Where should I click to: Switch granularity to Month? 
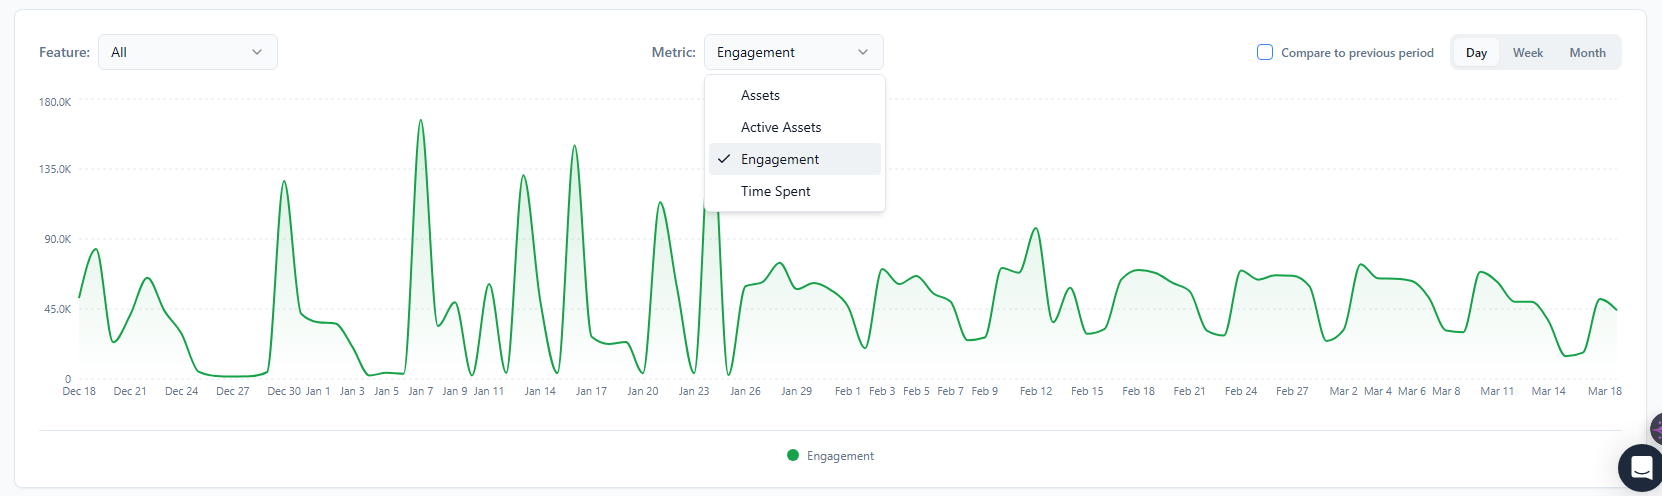1587,53
